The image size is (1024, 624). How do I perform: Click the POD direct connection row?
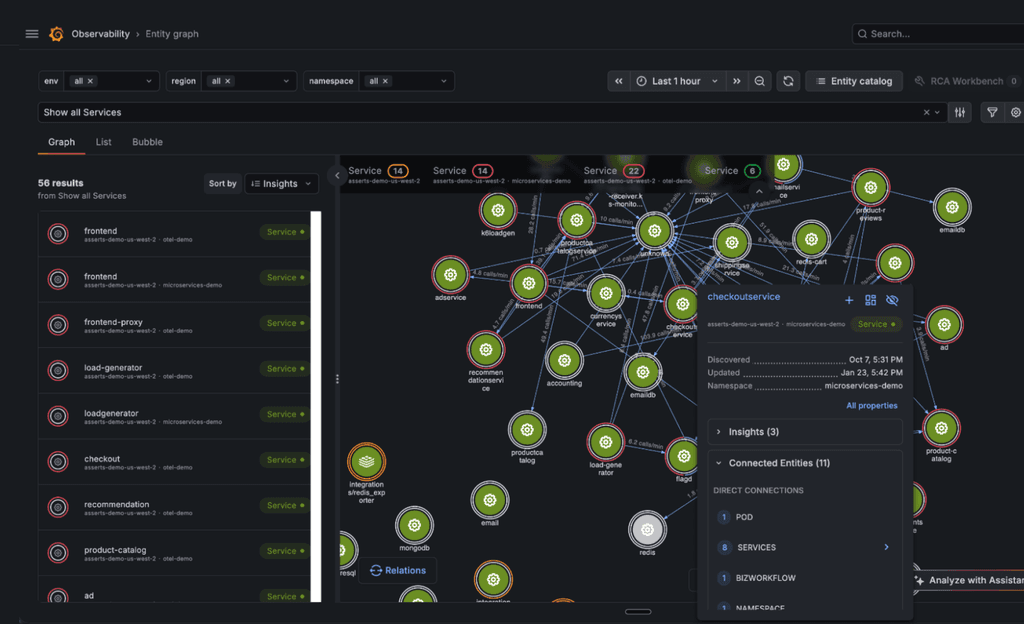[x=805, y=517]
